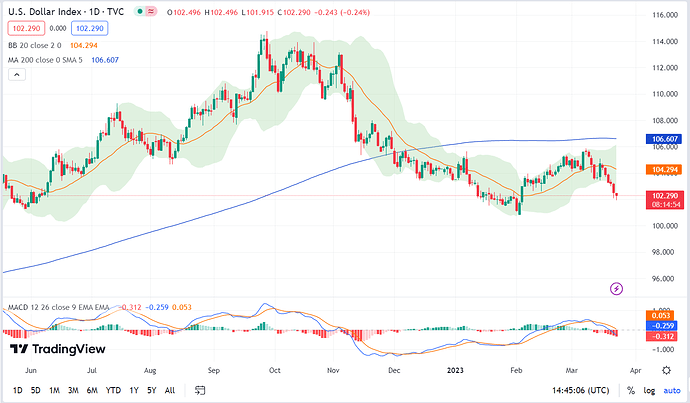Click the -0.243 (-0.24%) change value
The width and height of the screenshot is (690, 403).
342,12
